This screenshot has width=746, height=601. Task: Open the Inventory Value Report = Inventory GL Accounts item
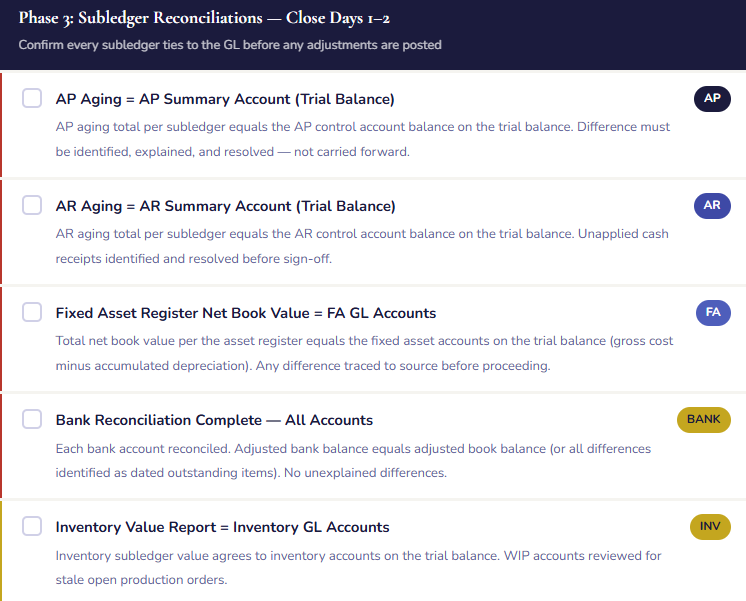pyautogui.click(x=222, y=527)
